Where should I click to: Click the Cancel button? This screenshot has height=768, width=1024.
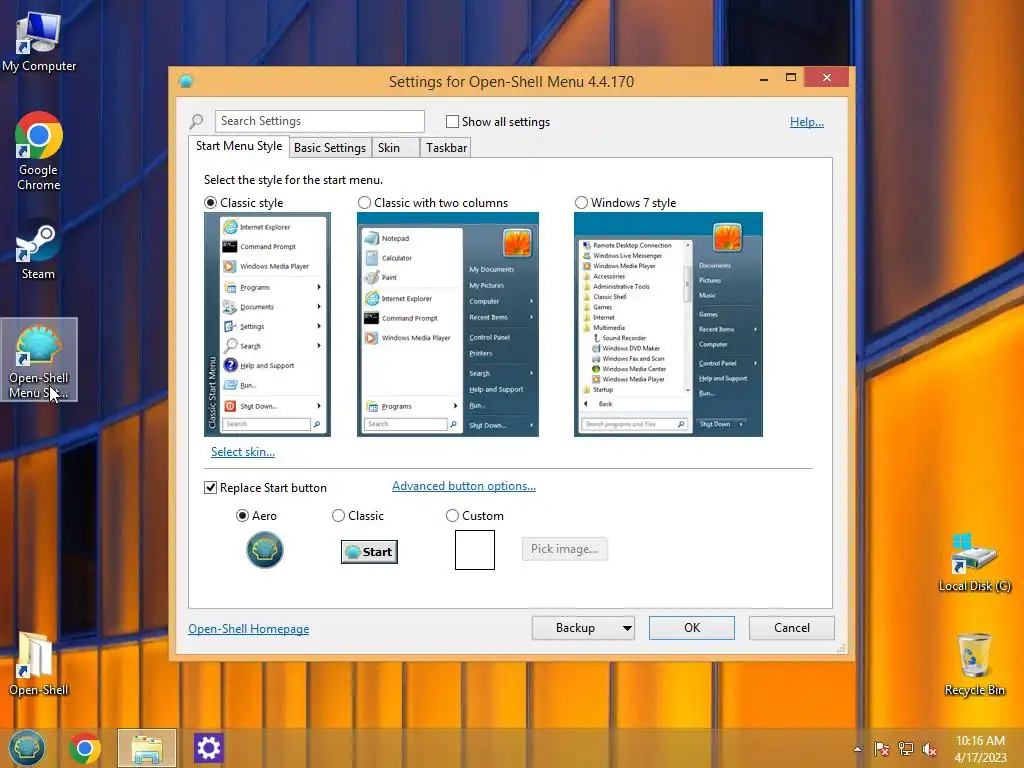coord(792,628)
